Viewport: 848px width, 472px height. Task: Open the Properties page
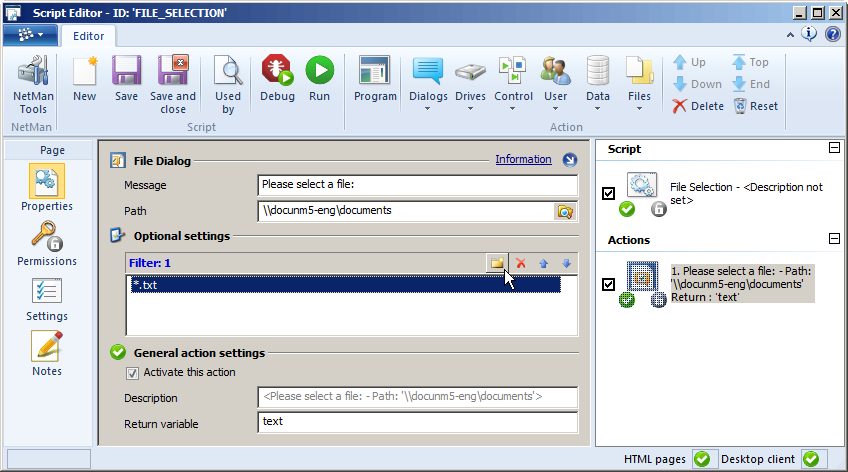47,188
